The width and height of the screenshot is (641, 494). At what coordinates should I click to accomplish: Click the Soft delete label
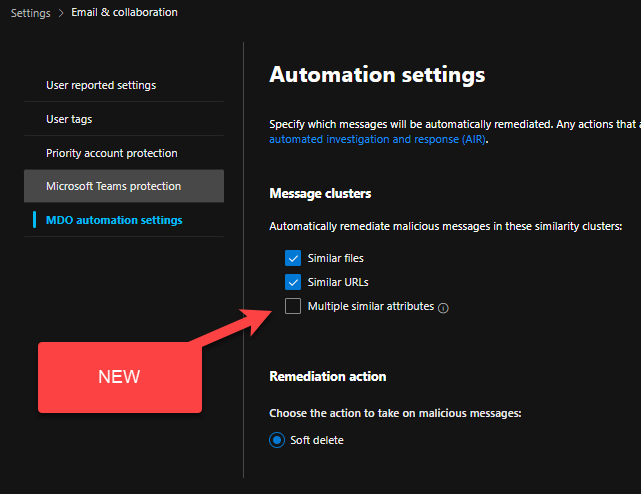[317, 440]
